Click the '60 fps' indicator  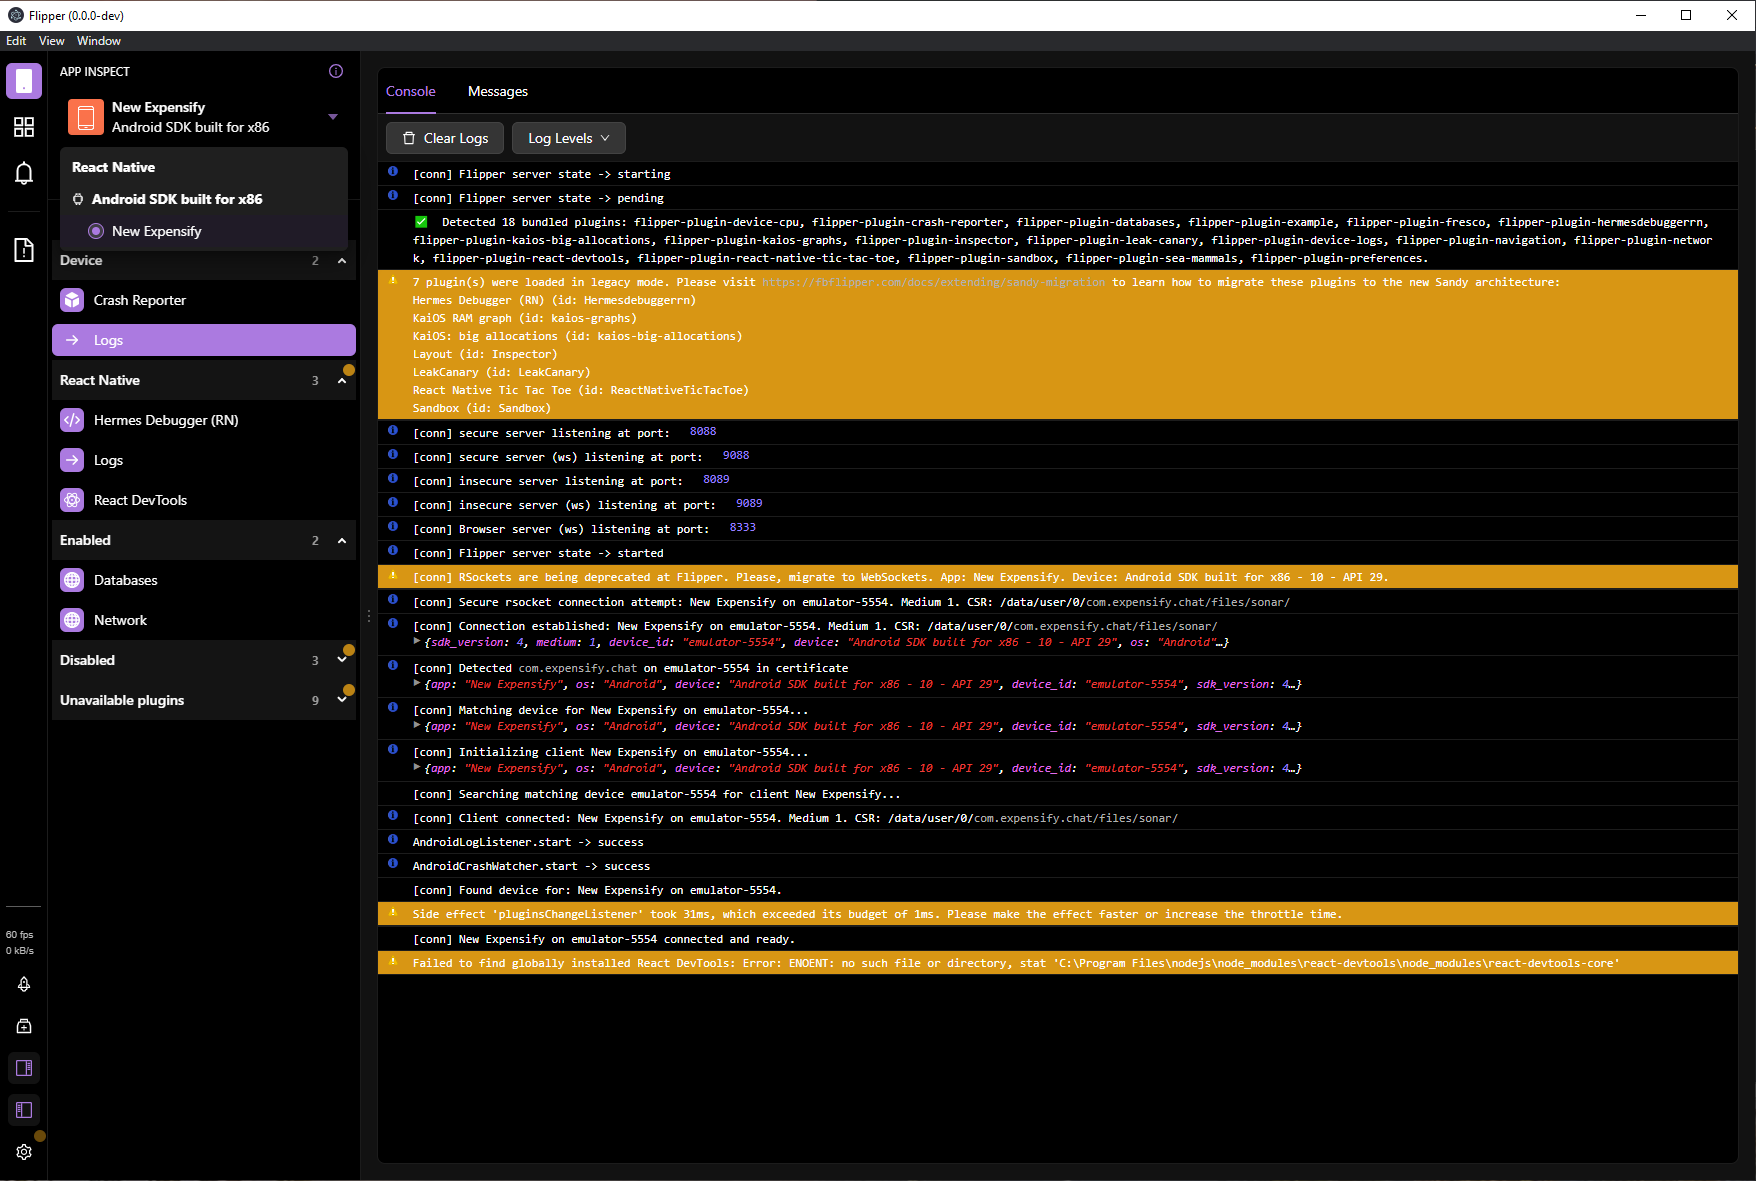tap(20, 935)
